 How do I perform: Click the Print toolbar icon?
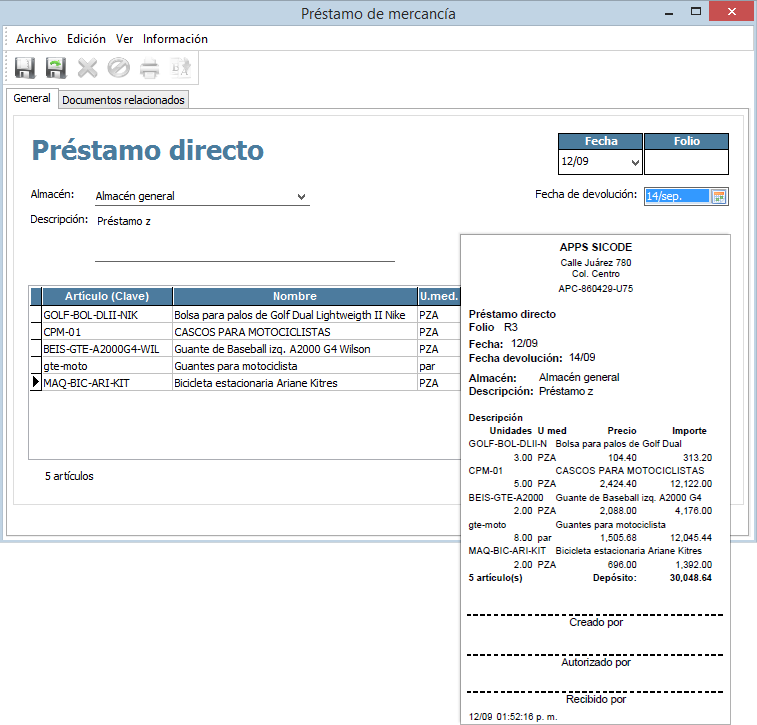click(149, 68)
